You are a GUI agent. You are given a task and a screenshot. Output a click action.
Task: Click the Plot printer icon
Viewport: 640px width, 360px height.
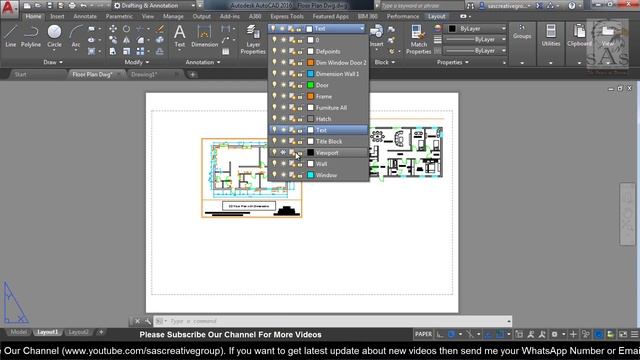(x=72, y=6)
